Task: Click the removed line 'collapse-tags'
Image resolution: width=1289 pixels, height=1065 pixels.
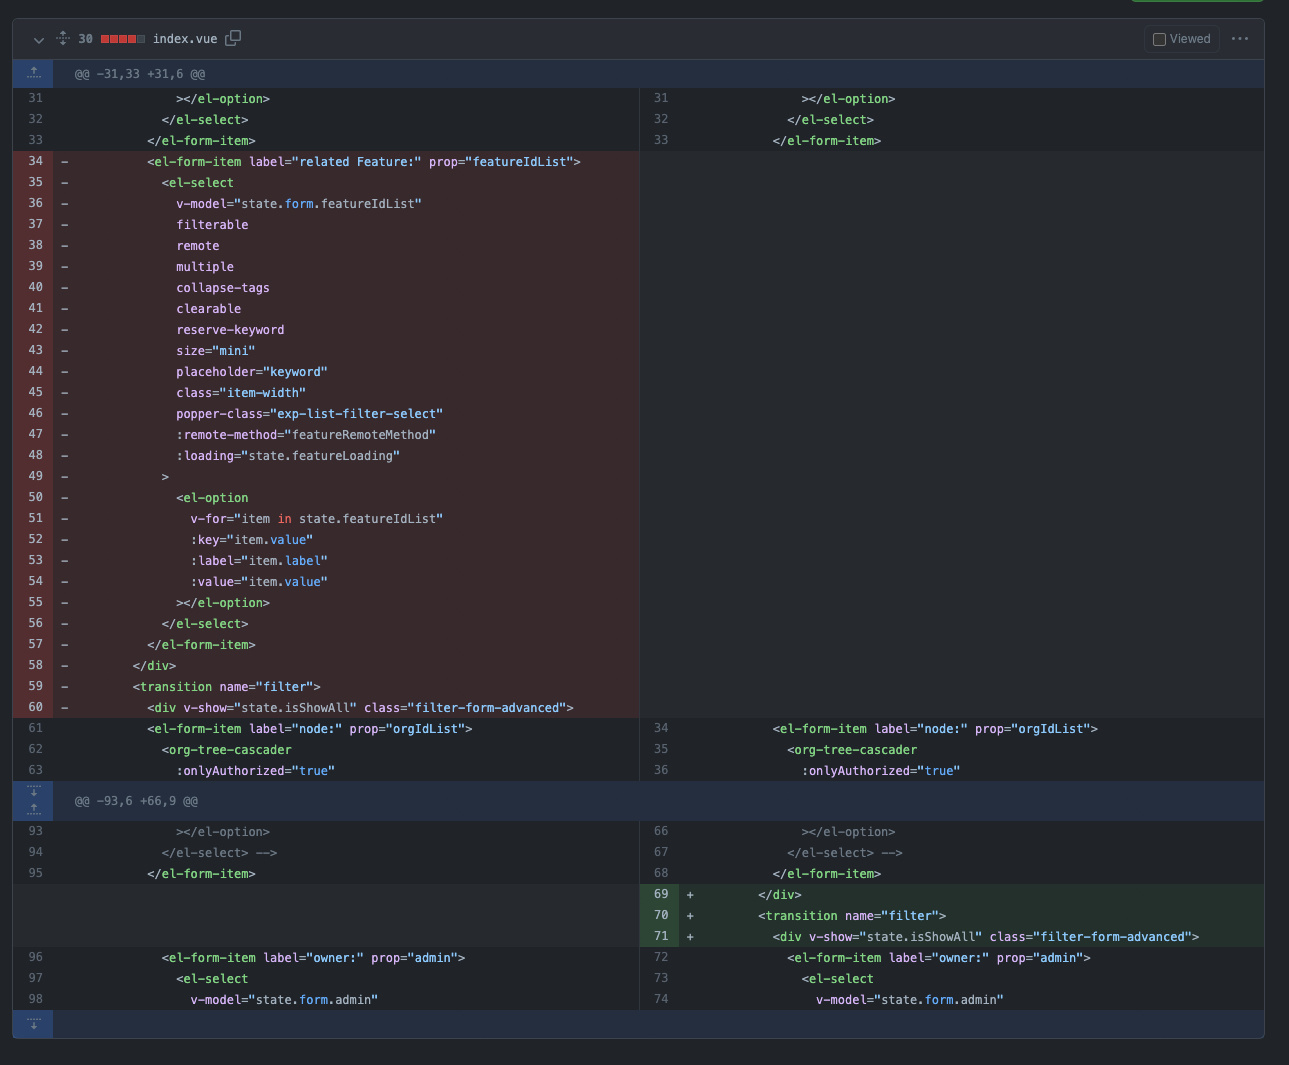Action: point(223,288)
